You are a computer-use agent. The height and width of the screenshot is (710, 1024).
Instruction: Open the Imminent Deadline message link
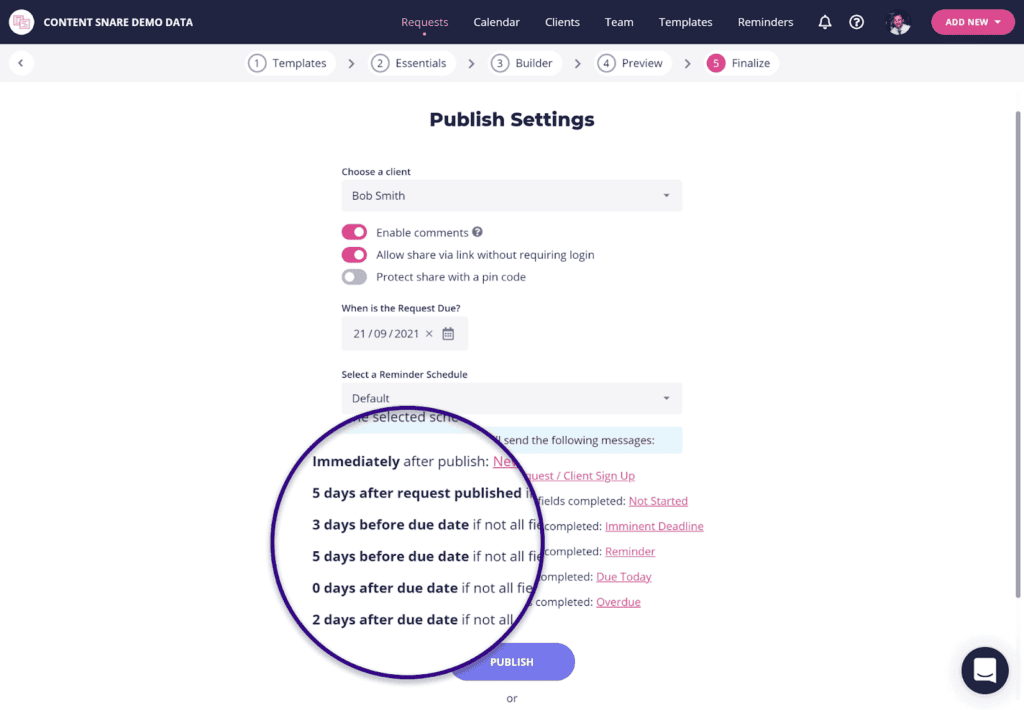(654, 526)
